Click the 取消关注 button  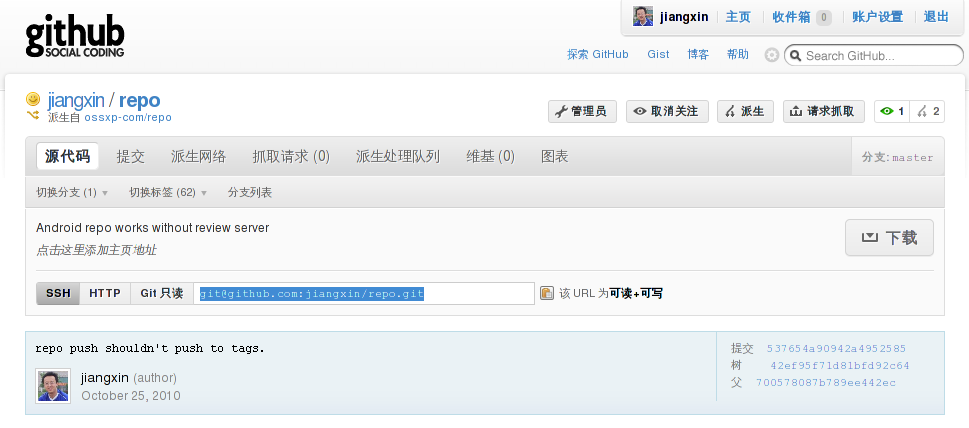click(x=667, y=111)
